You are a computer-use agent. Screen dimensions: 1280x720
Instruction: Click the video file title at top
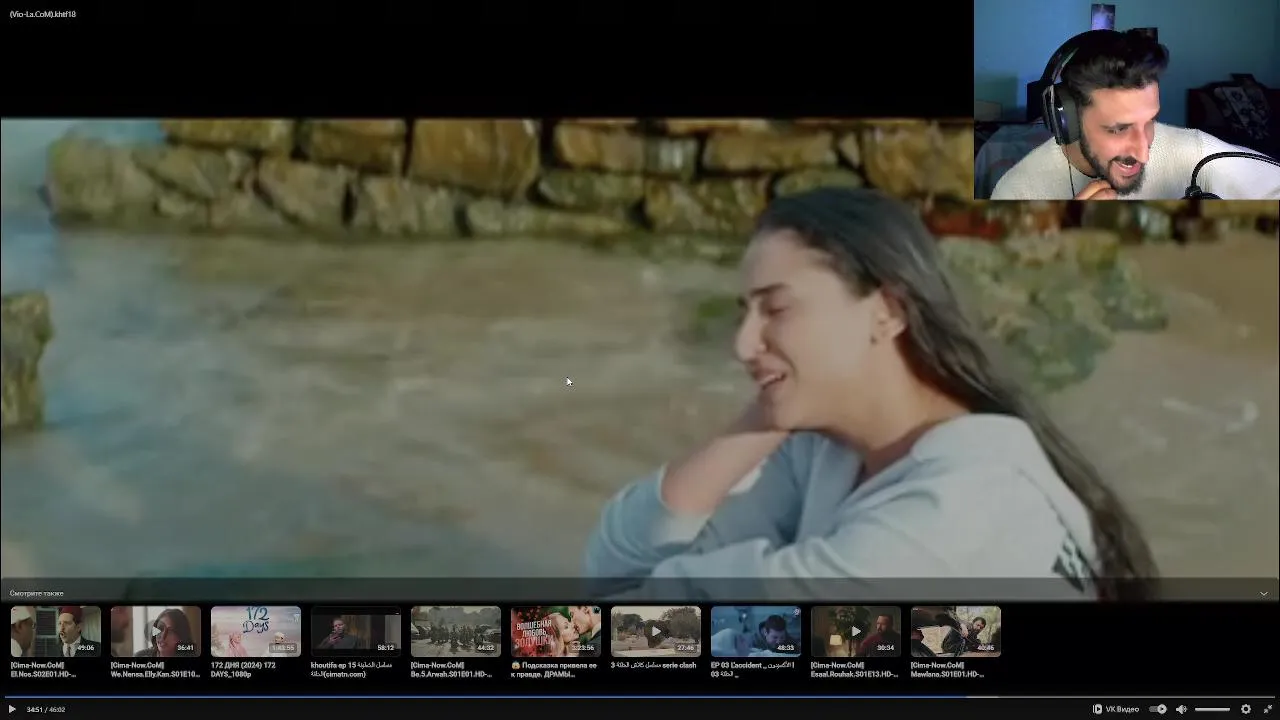pos(43,14)
